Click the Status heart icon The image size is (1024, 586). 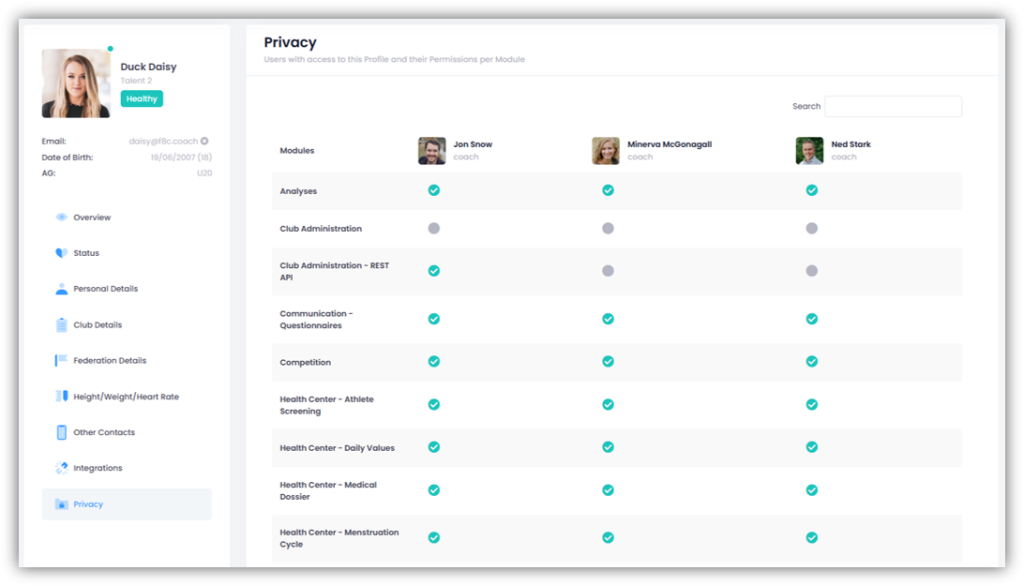pyautogui.click(x=62, y=253)
